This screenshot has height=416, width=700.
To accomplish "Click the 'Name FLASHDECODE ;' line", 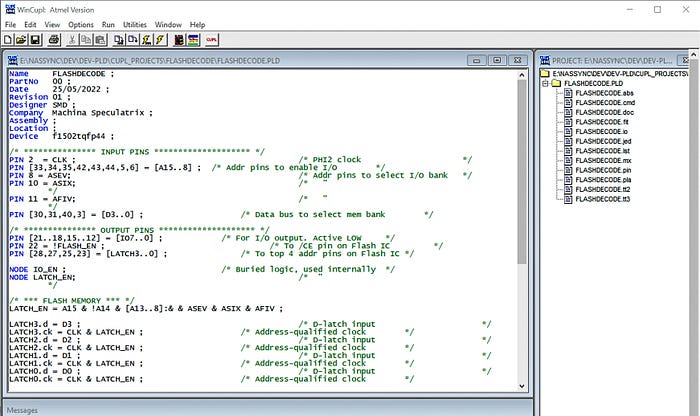I will coord(62,74).
